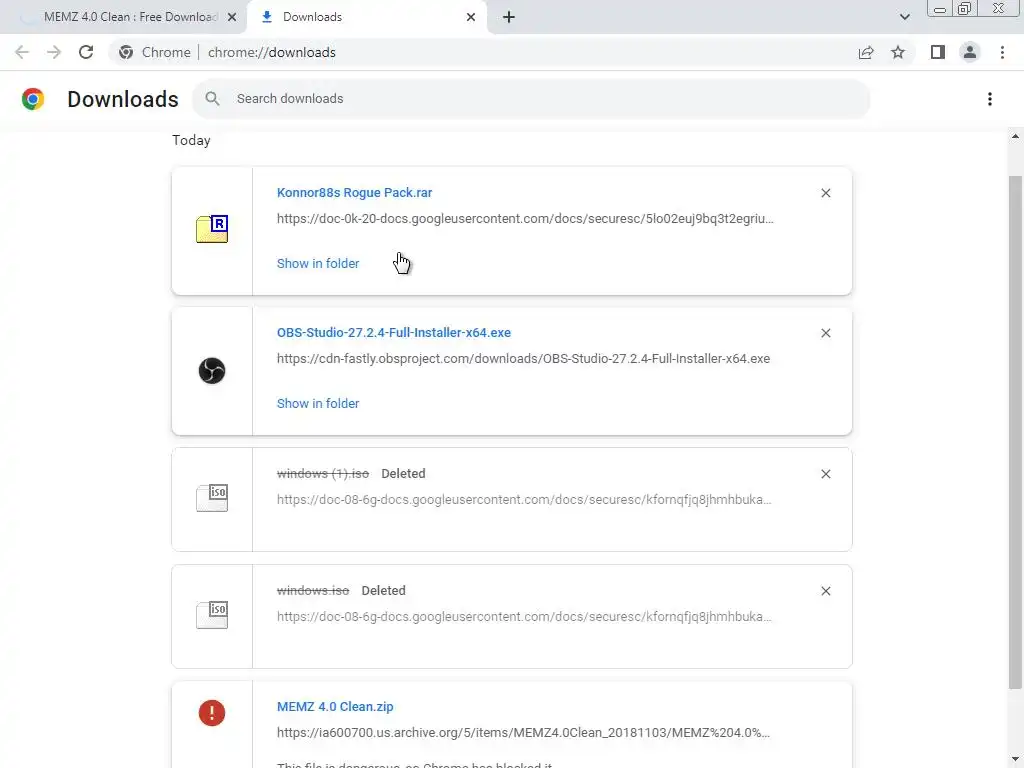Click the page vertical scrollbar
The height and width of the screenshot is (768, 1024).
(x=1015, y=430)
